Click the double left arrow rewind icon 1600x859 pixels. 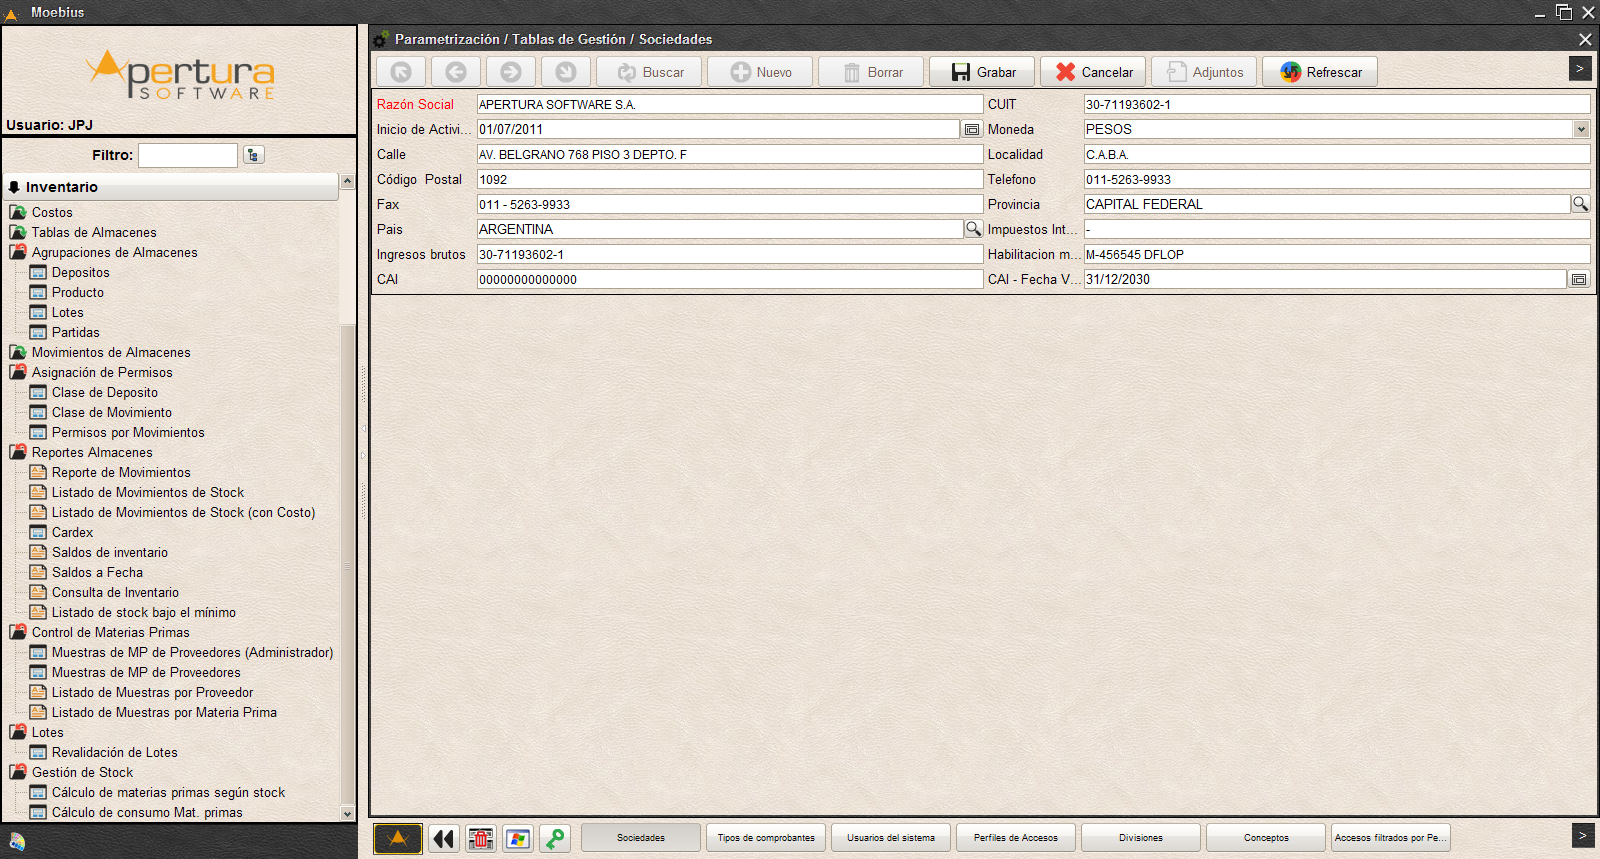(444, 839)
